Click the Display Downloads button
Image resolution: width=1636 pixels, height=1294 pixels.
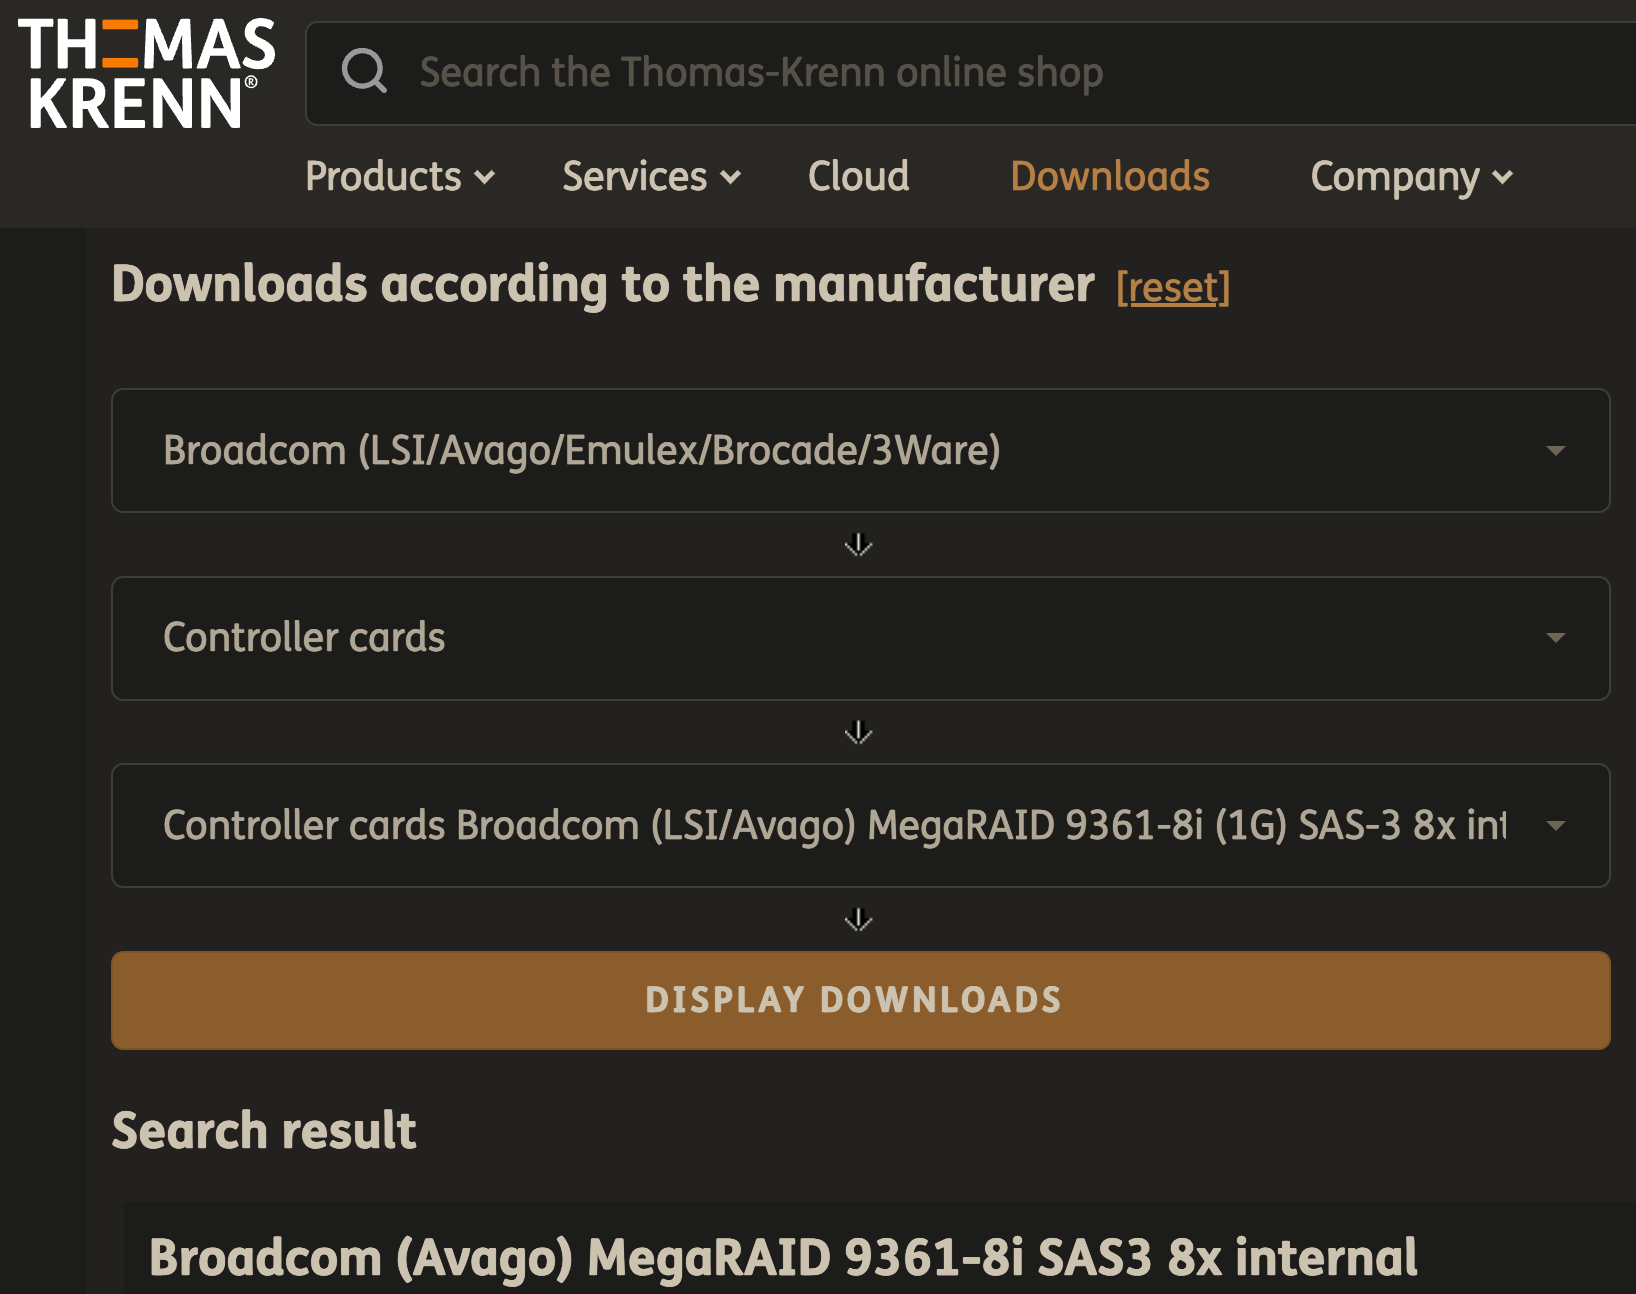(x=860, y=1000)
